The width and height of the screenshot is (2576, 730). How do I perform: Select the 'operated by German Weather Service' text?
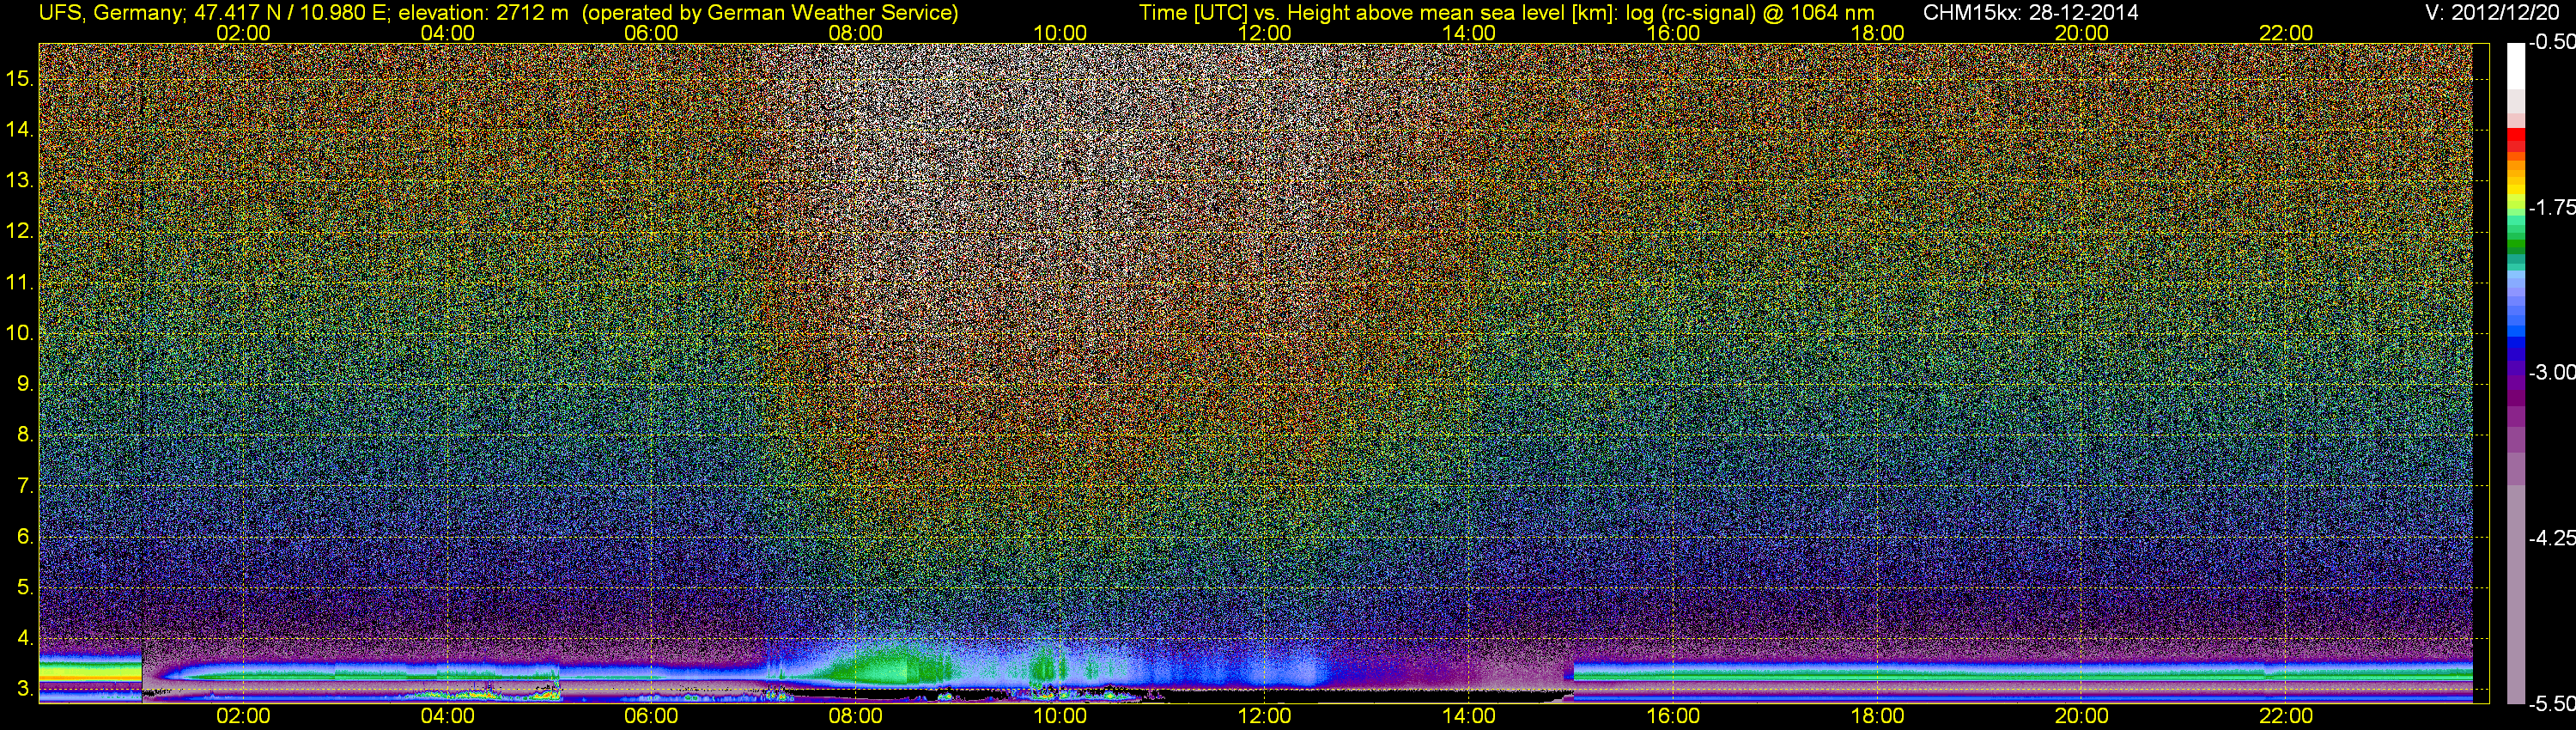tap(769, 13)
